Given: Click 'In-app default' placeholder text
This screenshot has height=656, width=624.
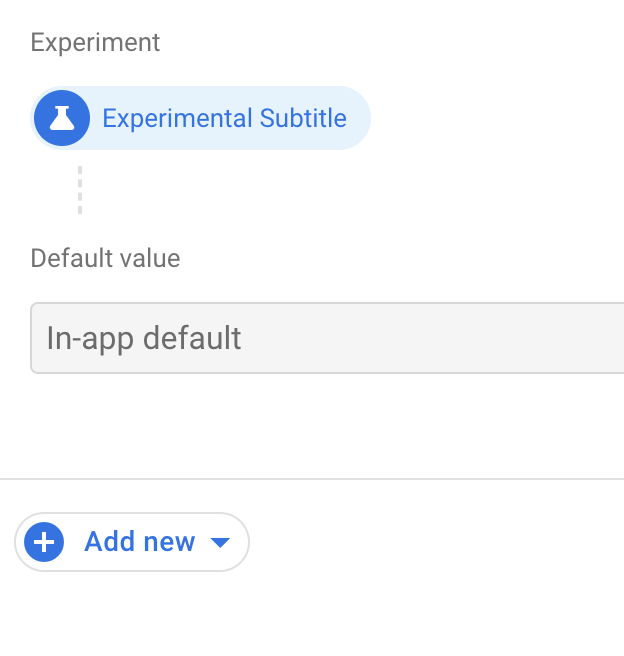Looking at the screenshot, I should [144, 338].
